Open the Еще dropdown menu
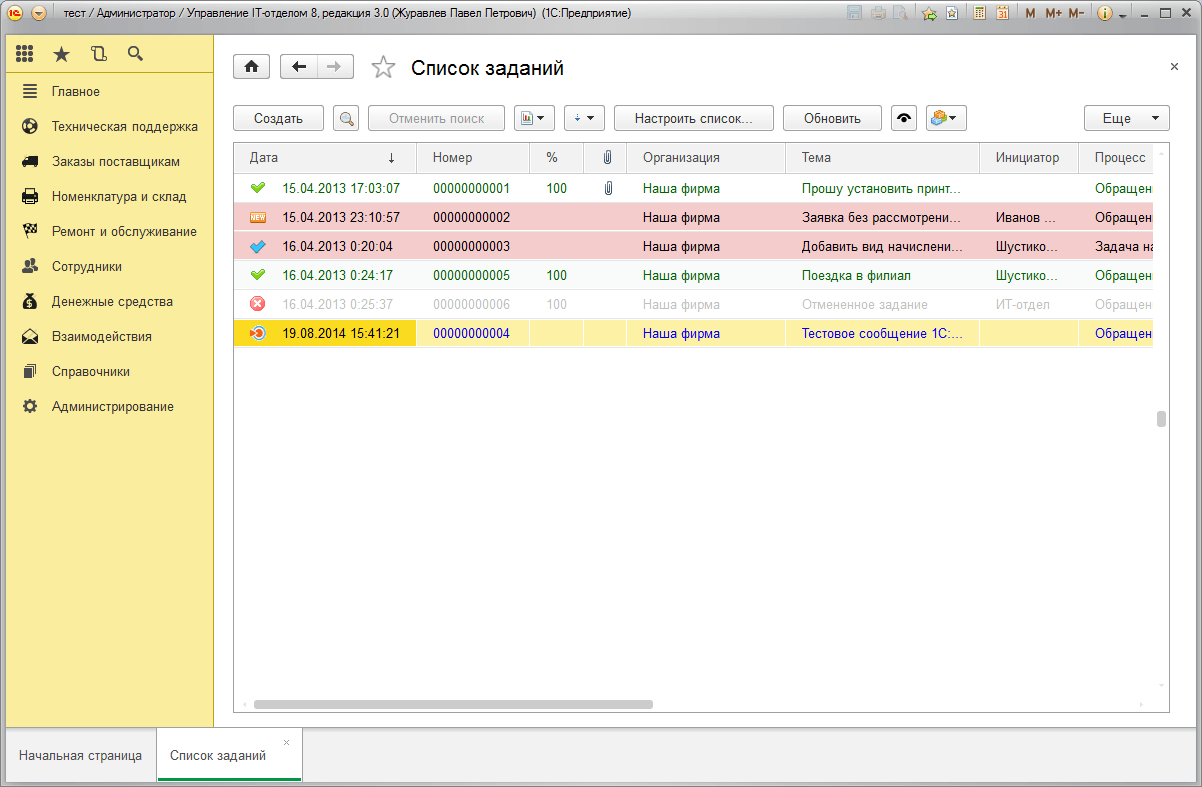Image resolution: width=1202 pixels, height=787 pixels. click(1127, 118)
